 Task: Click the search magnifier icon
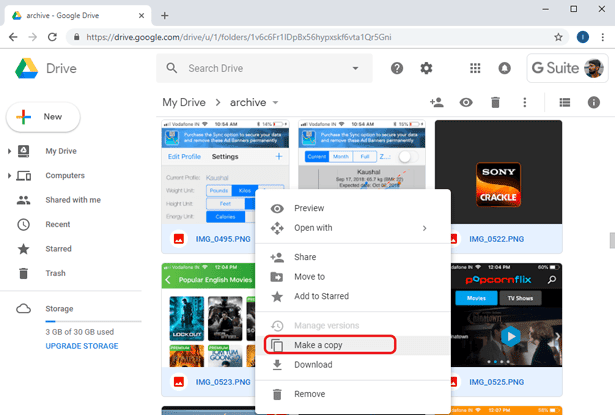point(171,68)
